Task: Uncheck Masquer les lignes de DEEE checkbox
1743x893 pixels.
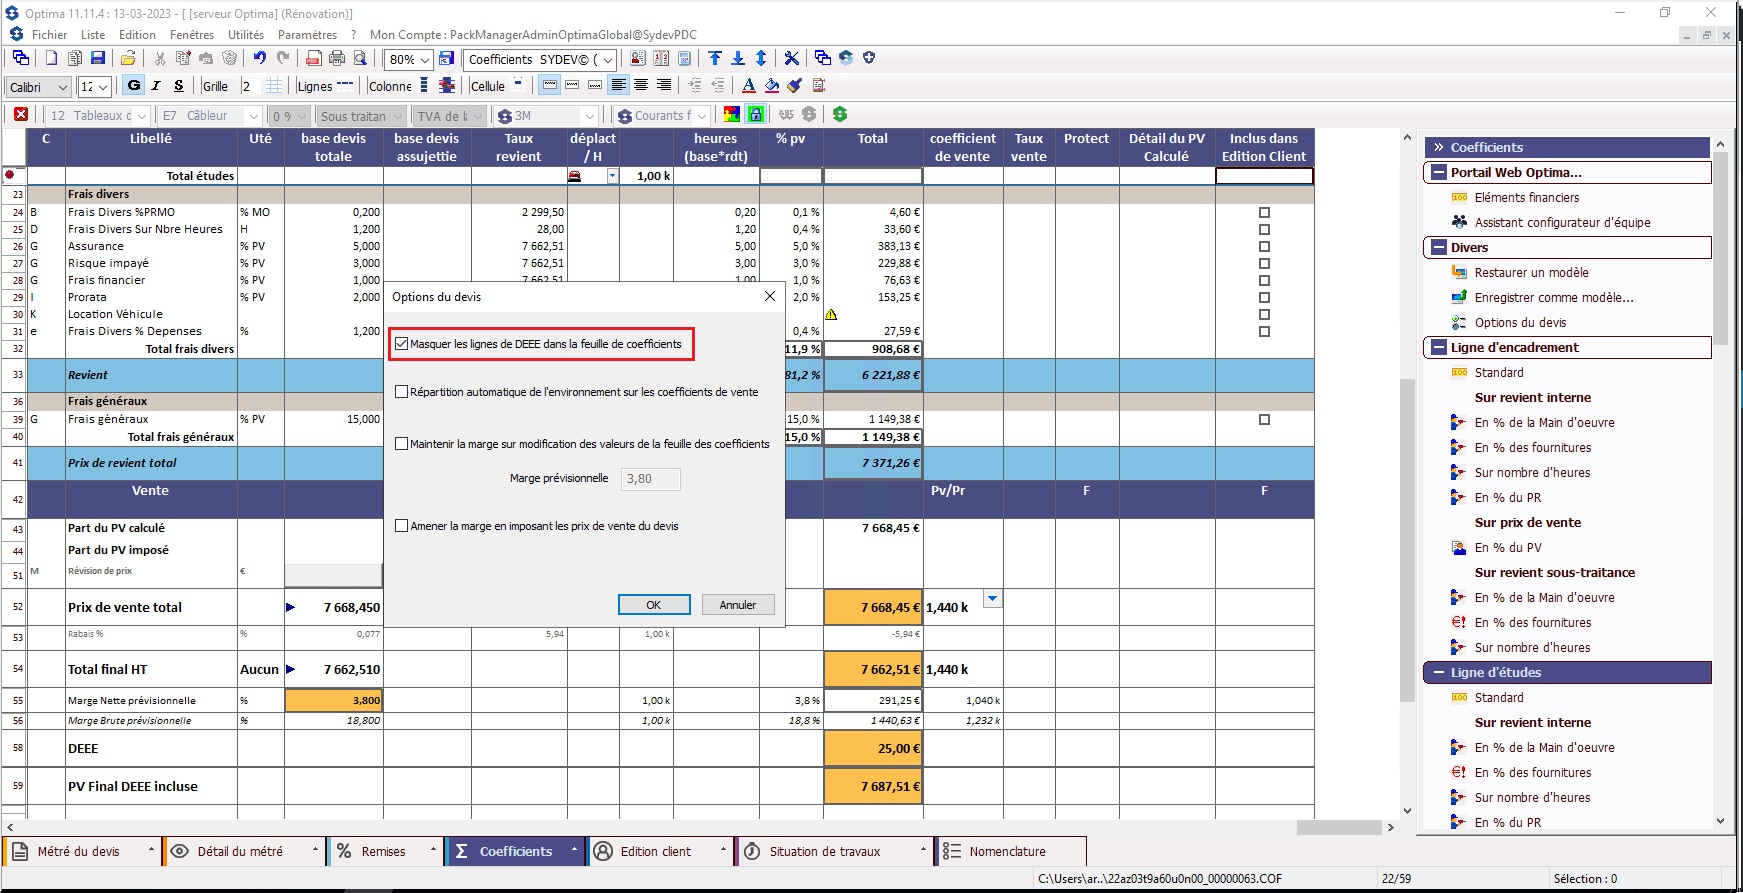Action: 402,344
